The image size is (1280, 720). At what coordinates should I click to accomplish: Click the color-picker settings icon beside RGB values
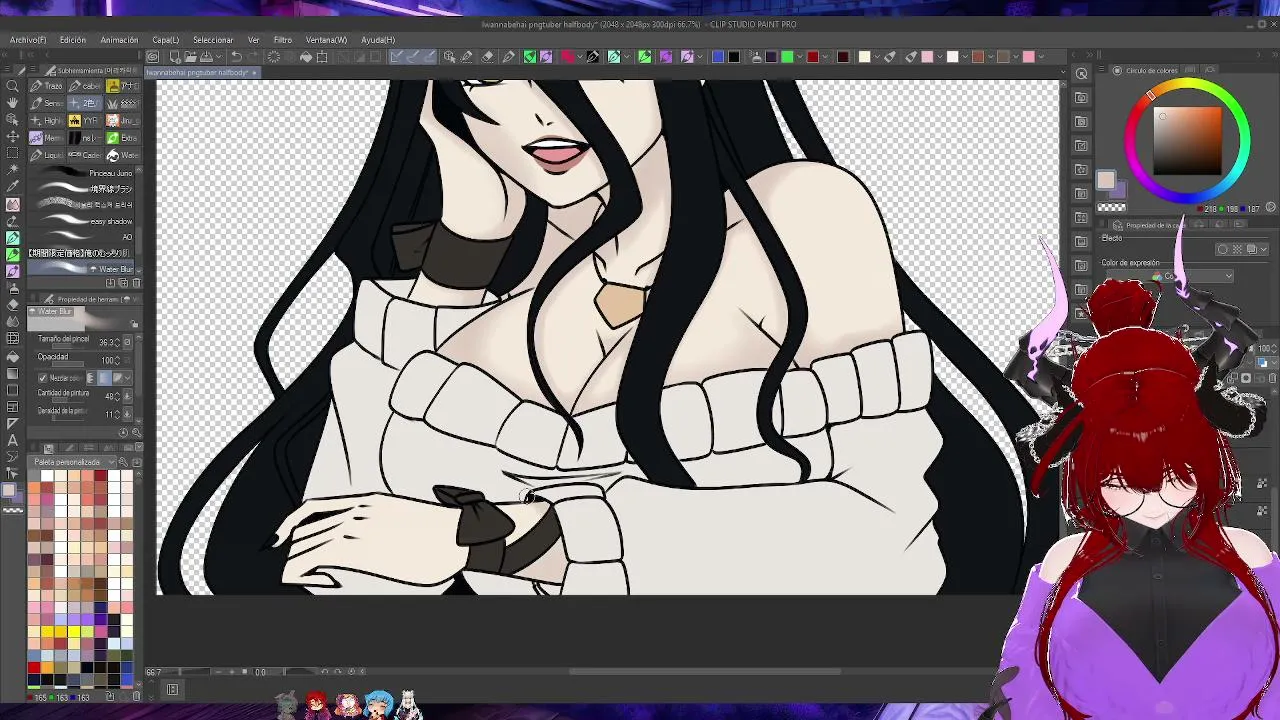click(1271, 208)
